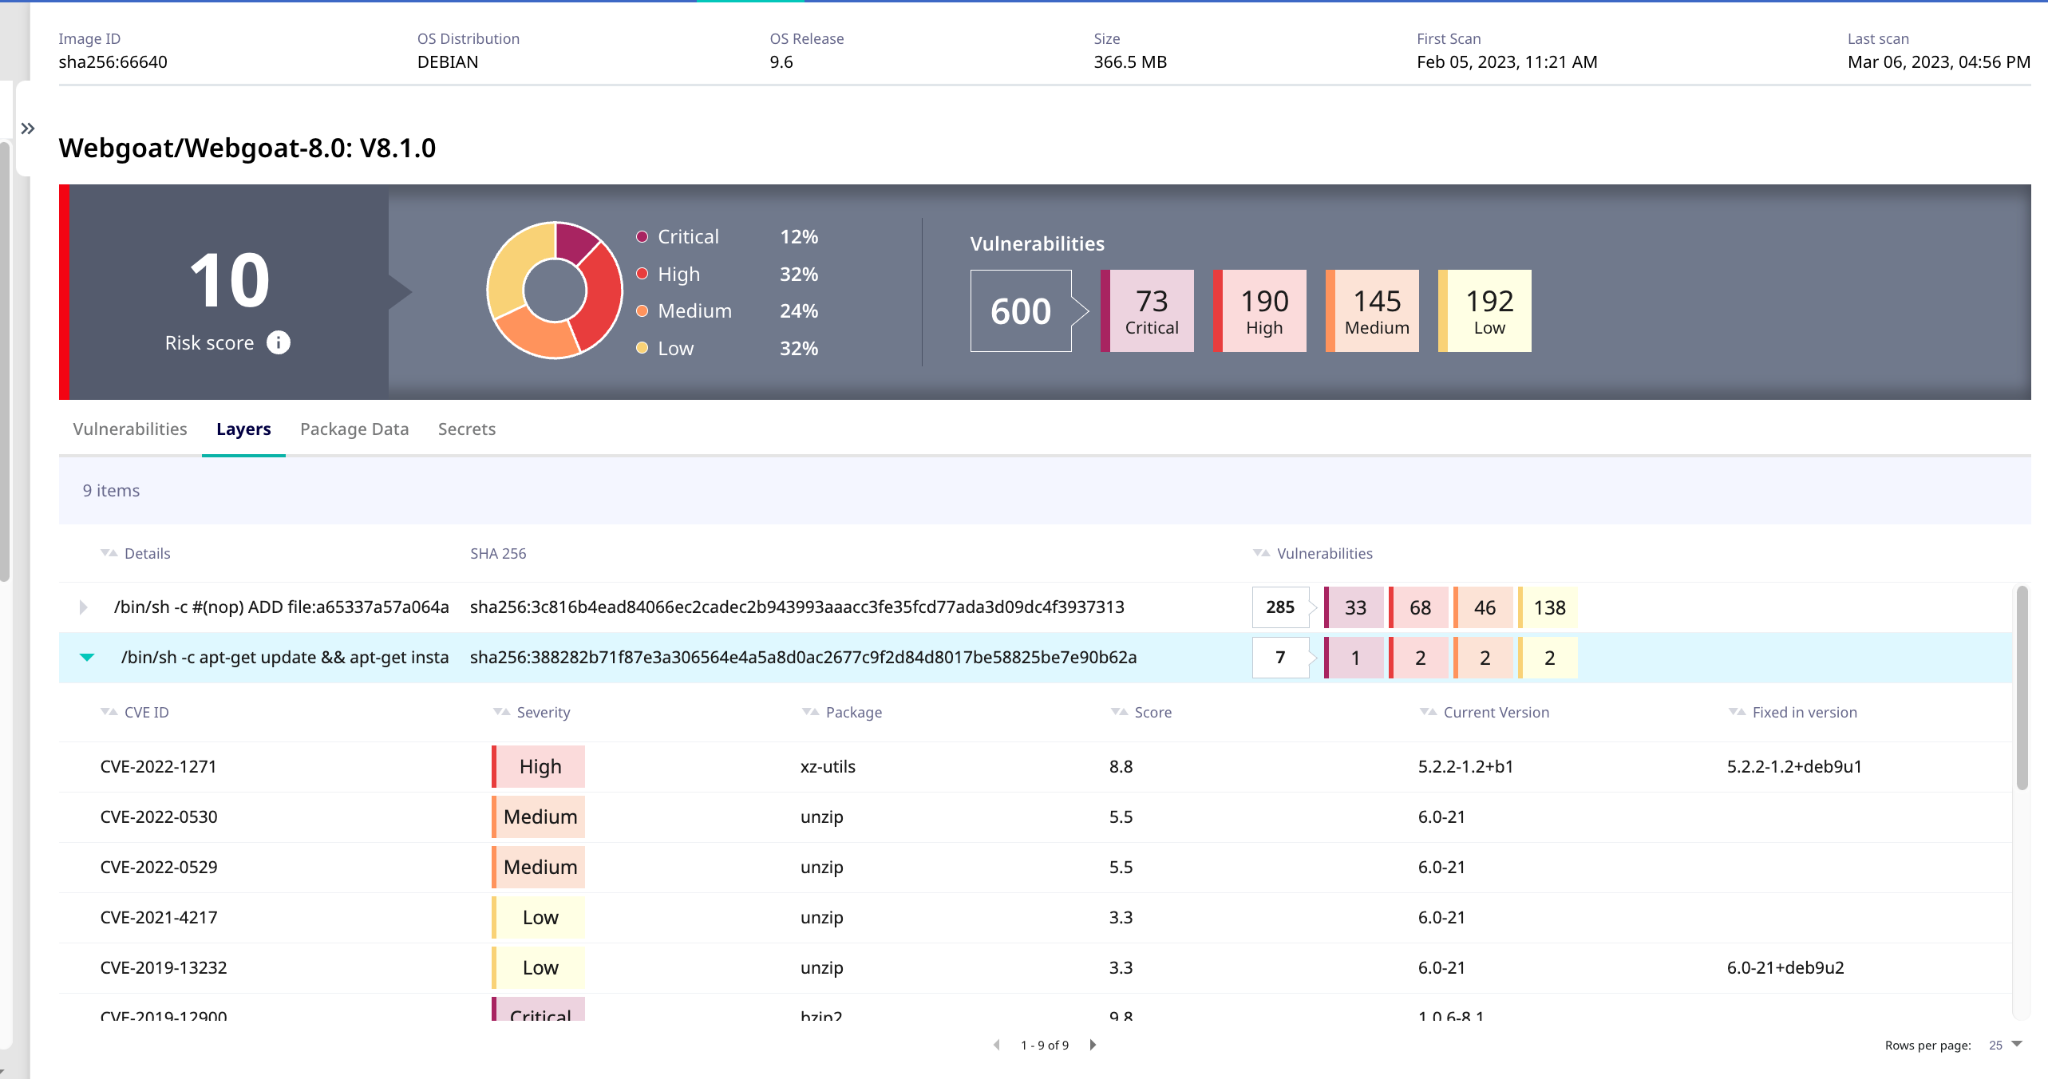Click the Risk score info icon

point(278,343)
